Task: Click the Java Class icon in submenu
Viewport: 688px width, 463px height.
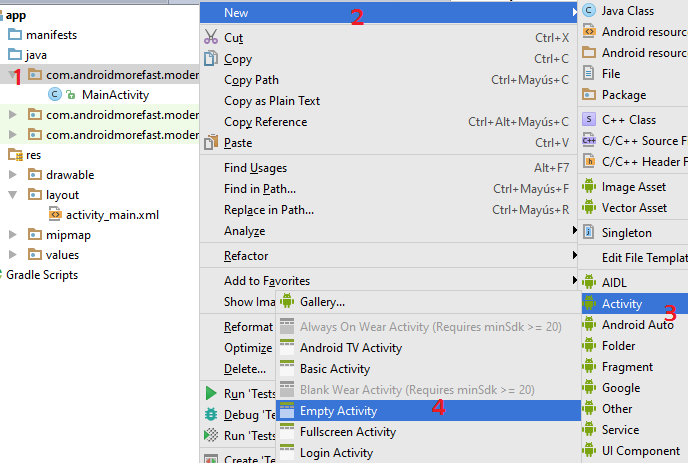Action: [x=589, y=11]
